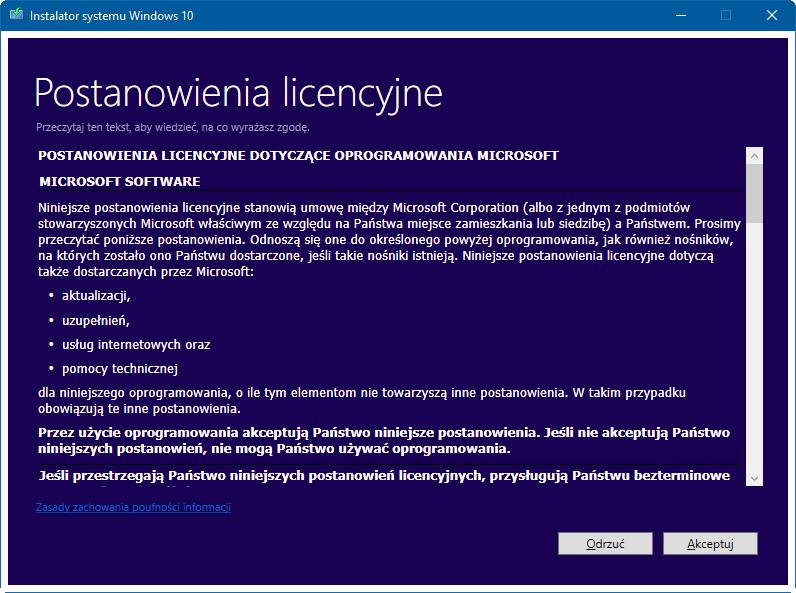Viewport: 796px width, 593px height.
Task: Minimize the Instalator systemu Windows 10 window
Action: [681, 15]
